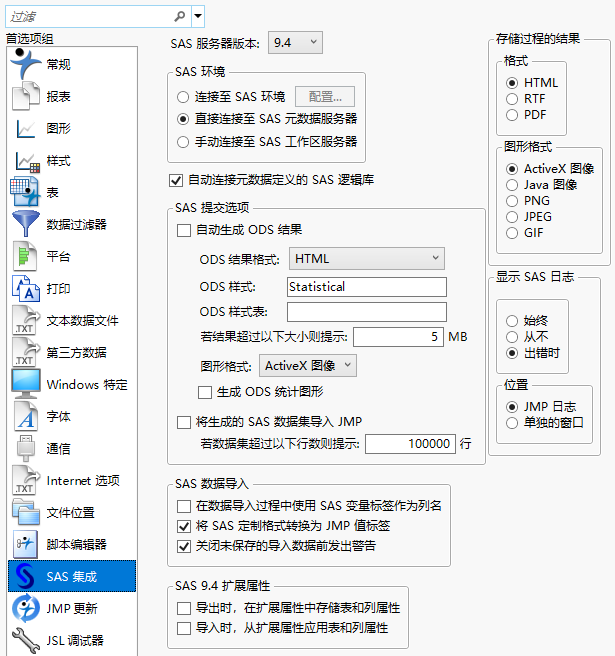
Task: Select 手动连接至 SAS 工作区服务器 radio
Action: pyautogui.click(x=183, y=142)
